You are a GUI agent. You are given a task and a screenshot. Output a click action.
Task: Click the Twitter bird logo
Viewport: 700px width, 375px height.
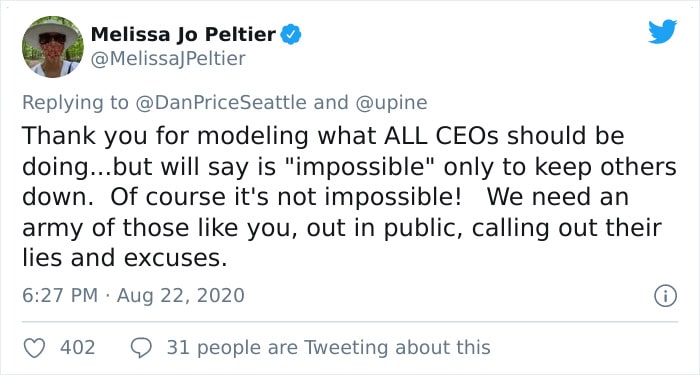tap(662, 32)
